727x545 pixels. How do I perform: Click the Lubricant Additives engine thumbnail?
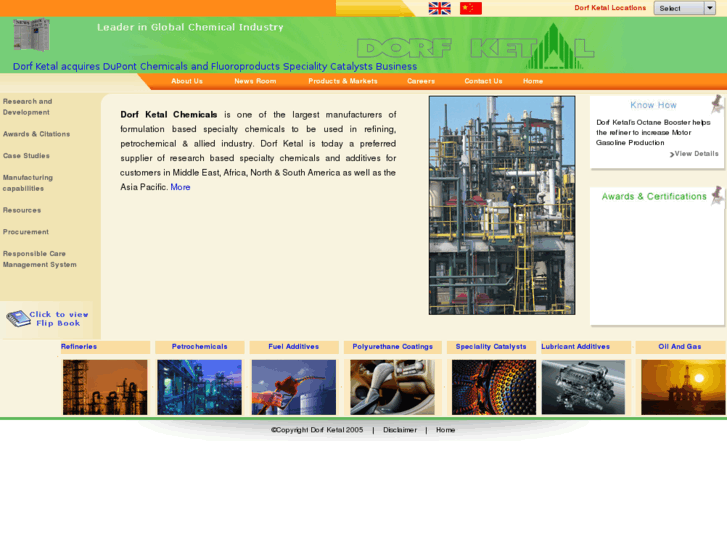coord(583,387)
